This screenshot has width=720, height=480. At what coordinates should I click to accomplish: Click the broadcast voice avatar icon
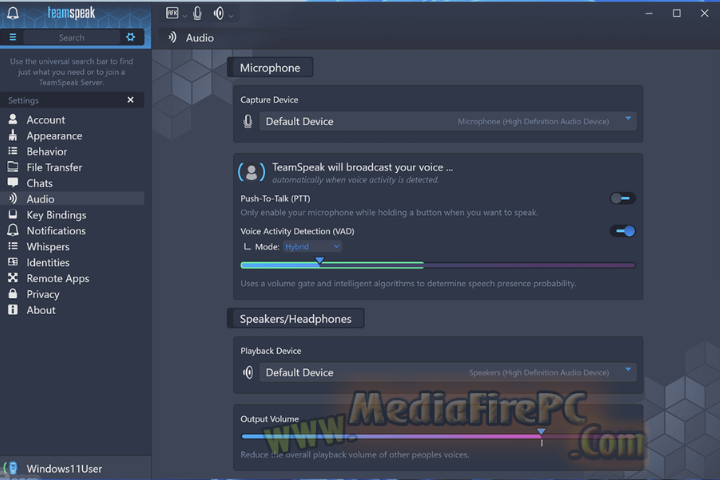pos(252,172)
